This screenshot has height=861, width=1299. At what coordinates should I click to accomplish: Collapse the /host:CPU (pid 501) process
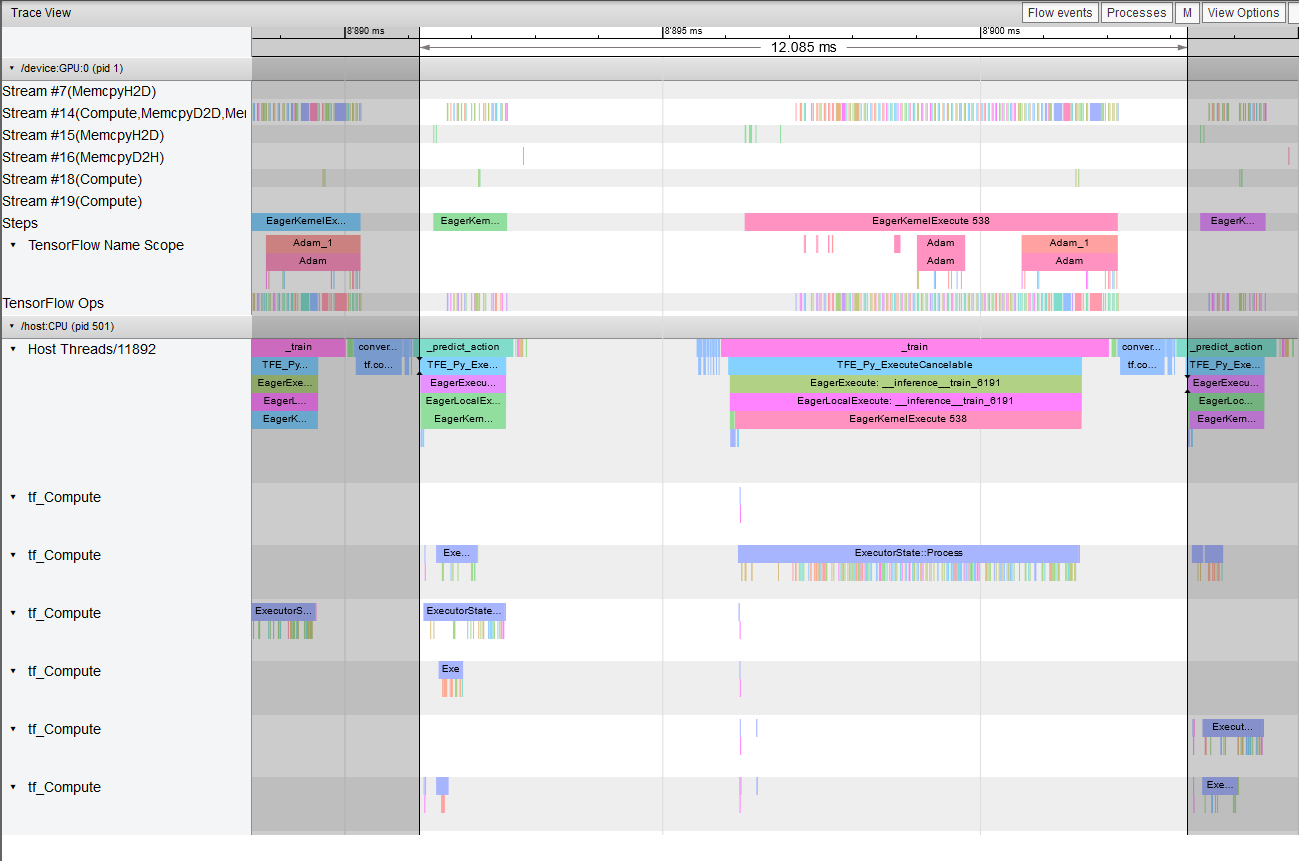click(x=10, y=326)
